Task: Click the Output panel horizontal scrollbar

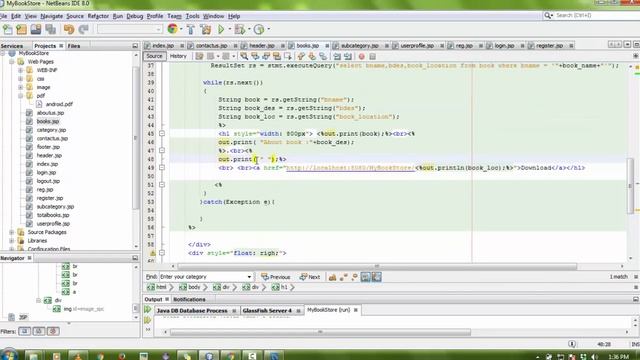Action: (x=320, y=332)
